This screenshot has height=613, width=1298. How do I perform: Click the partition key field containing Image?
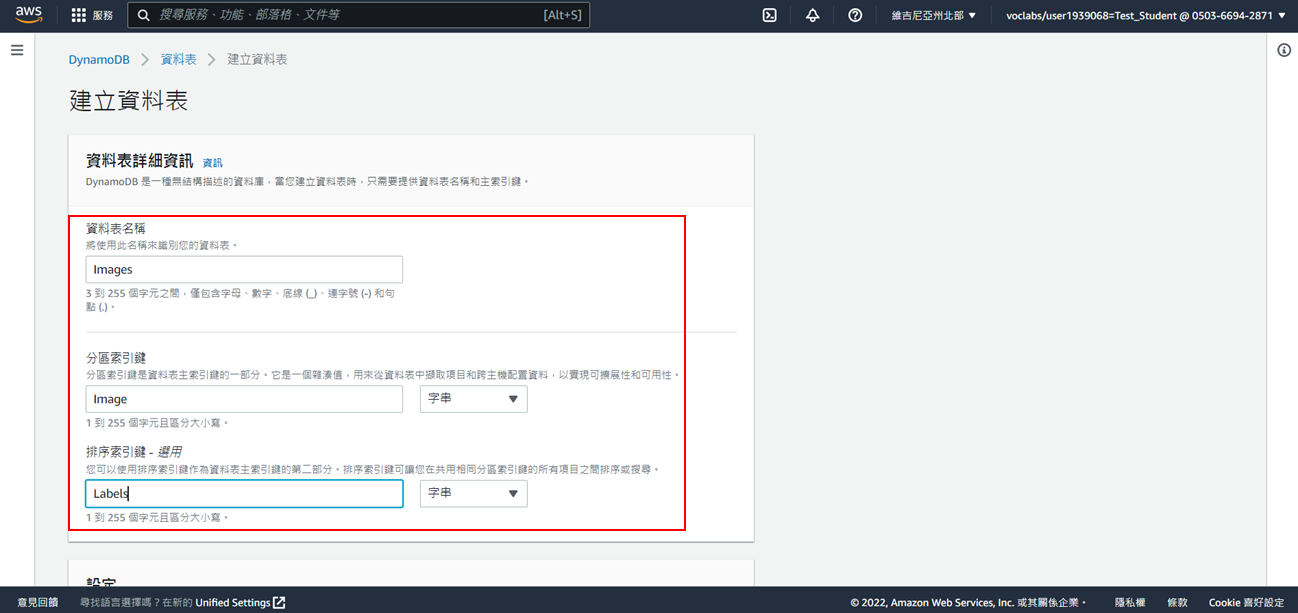(244, 399)
